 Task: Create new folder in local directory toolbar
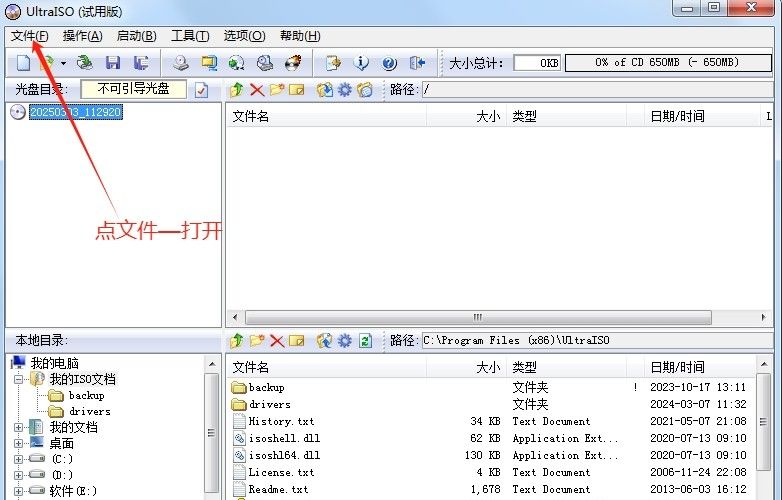click(x=257, y=340)
